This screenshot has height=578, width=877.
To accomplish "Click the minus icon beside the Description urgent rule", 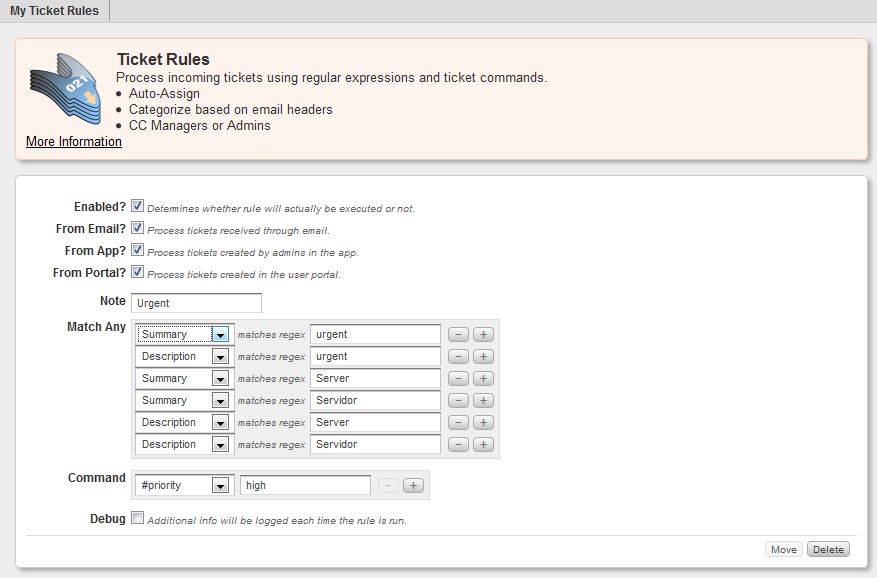I will pyautogui.click(x=458, y=356).
